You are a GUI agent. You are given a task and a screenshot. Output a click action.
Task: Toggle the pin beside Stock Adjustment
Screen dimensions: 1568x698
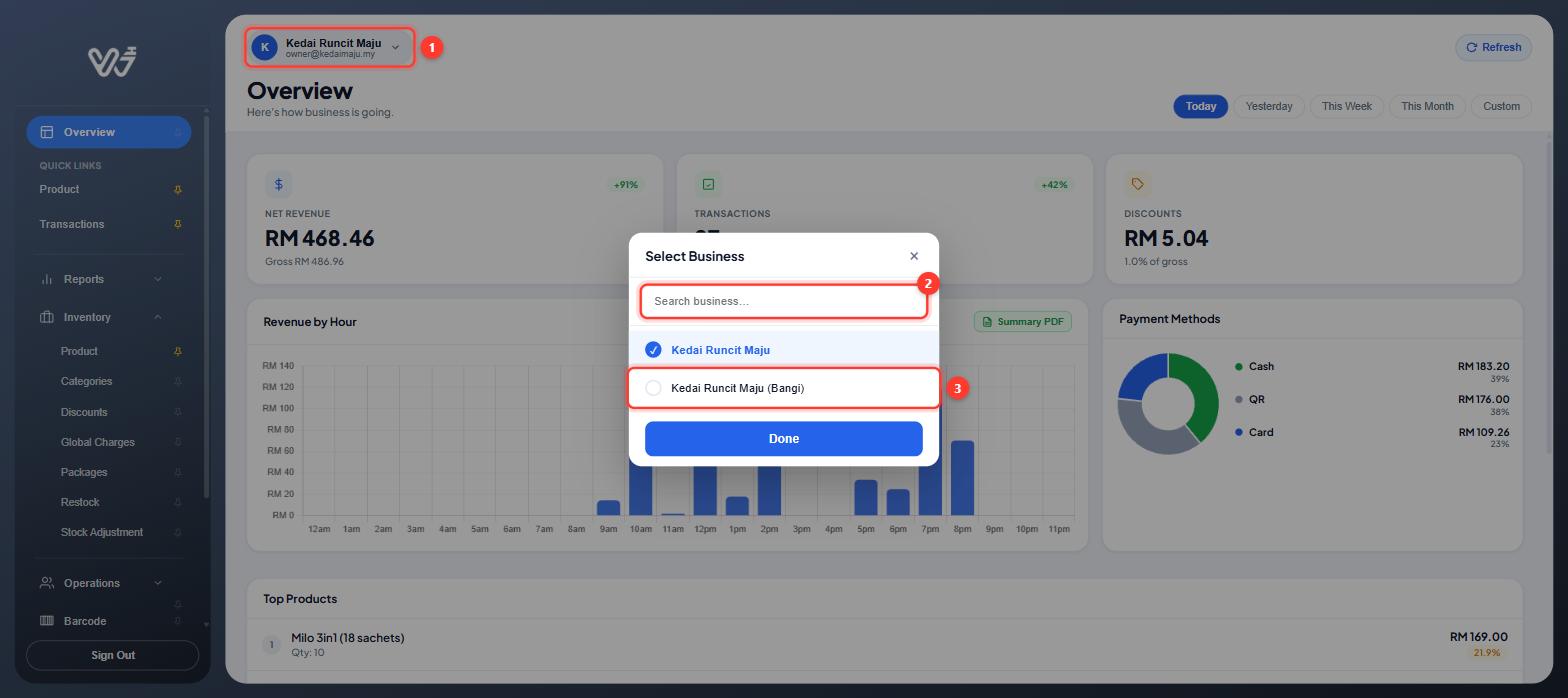pyautogui.click(x=178, y=532)
